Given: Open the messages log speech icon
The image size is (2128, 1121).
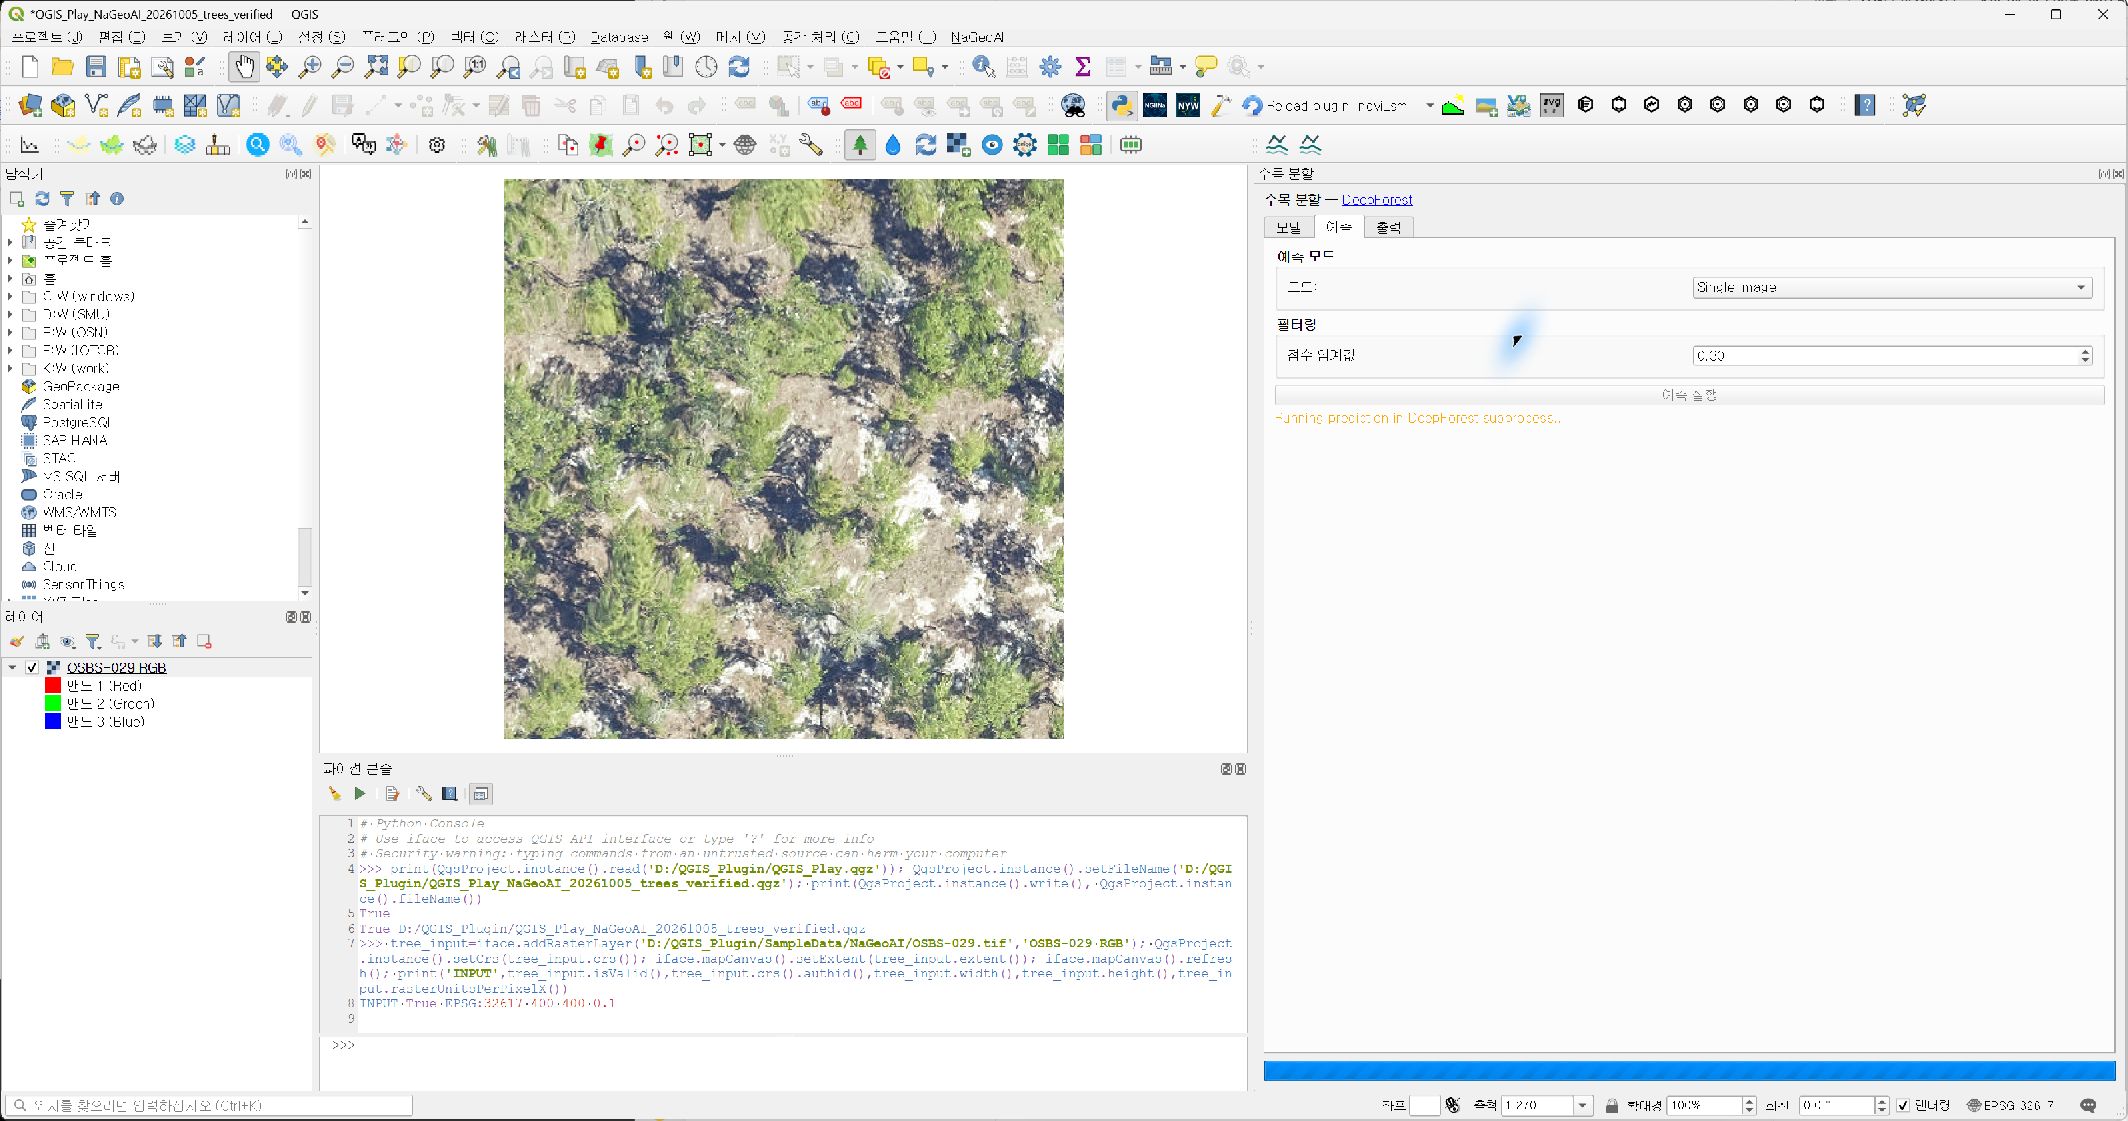Looking at the screenshot, I should pos(2088,1105).
